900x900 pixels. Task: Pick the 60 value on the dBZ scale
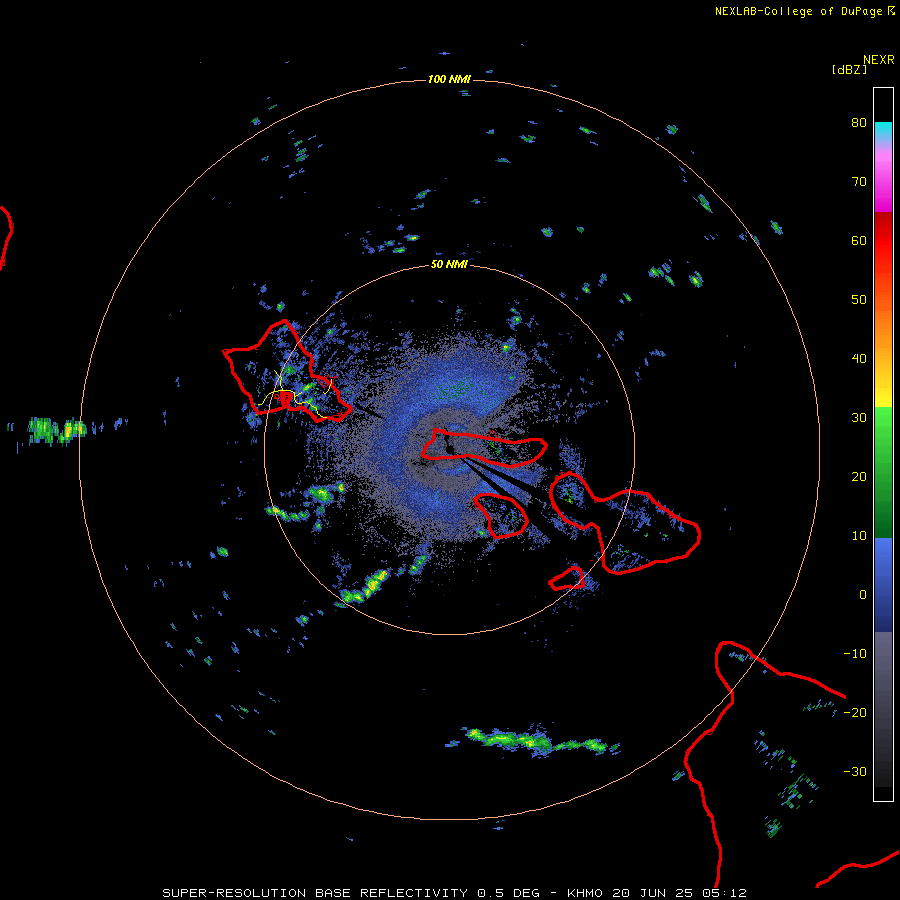click(859, 240)
